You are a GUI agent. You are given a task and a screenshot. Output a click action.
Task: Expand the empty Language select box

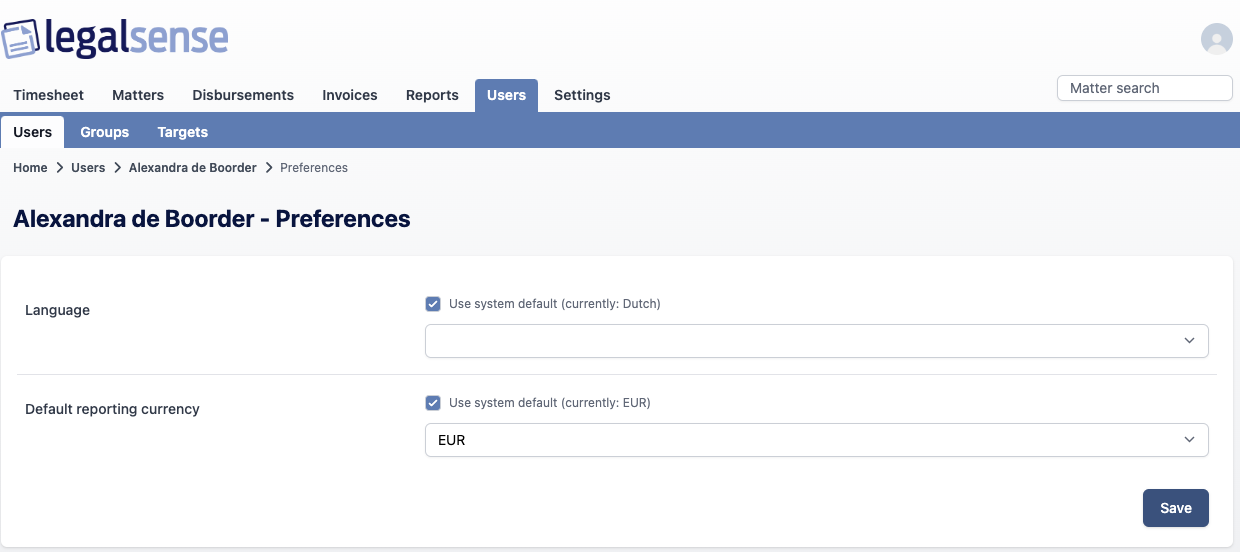[x=816, y=341]
